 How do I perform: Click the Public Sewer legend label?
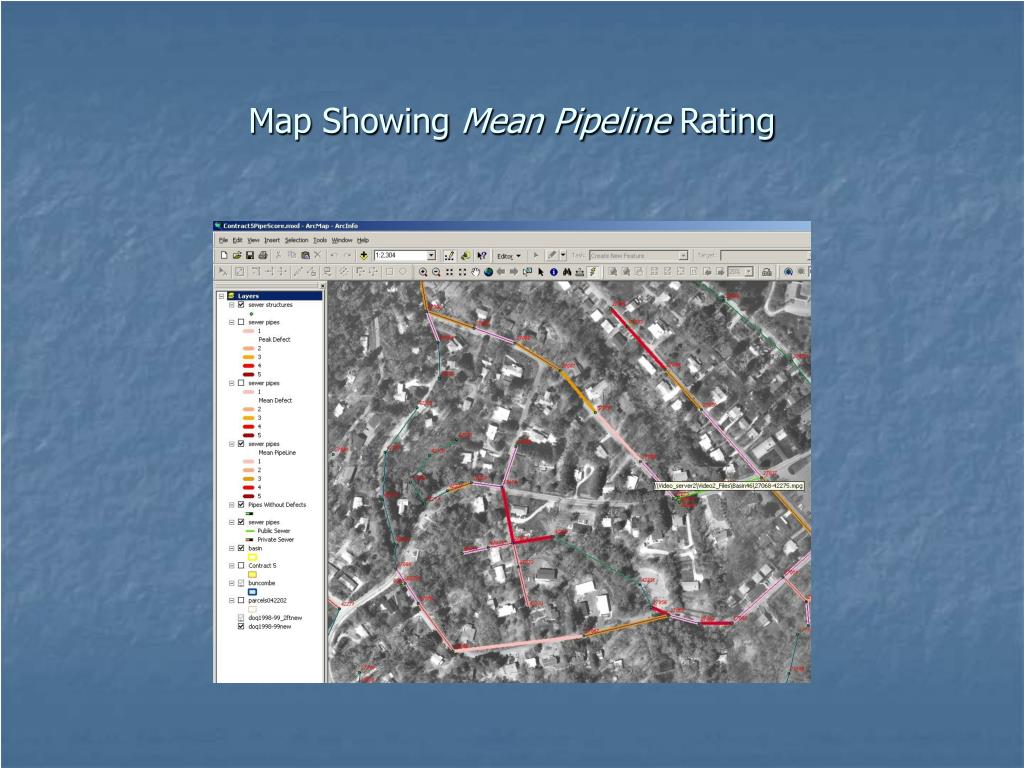coord(274,531)
